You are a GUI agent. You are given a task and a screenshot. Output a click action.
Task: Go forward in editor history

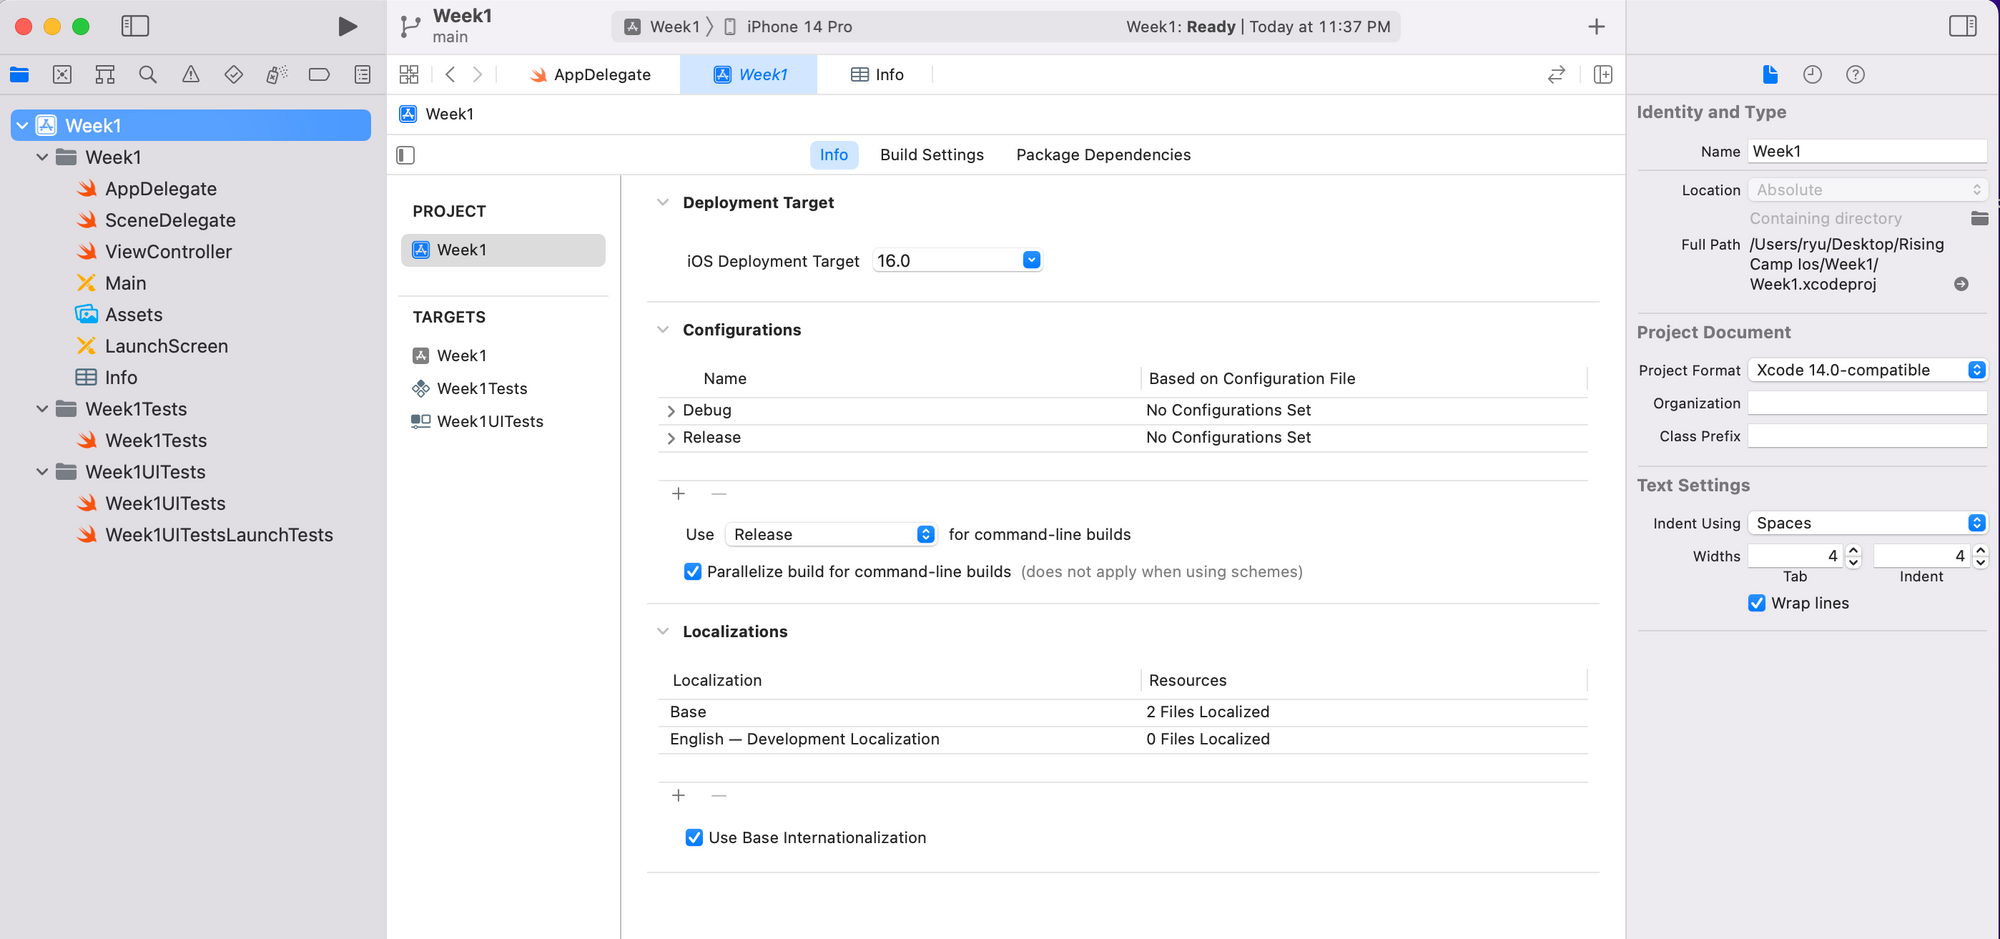(x=478, y=74)
